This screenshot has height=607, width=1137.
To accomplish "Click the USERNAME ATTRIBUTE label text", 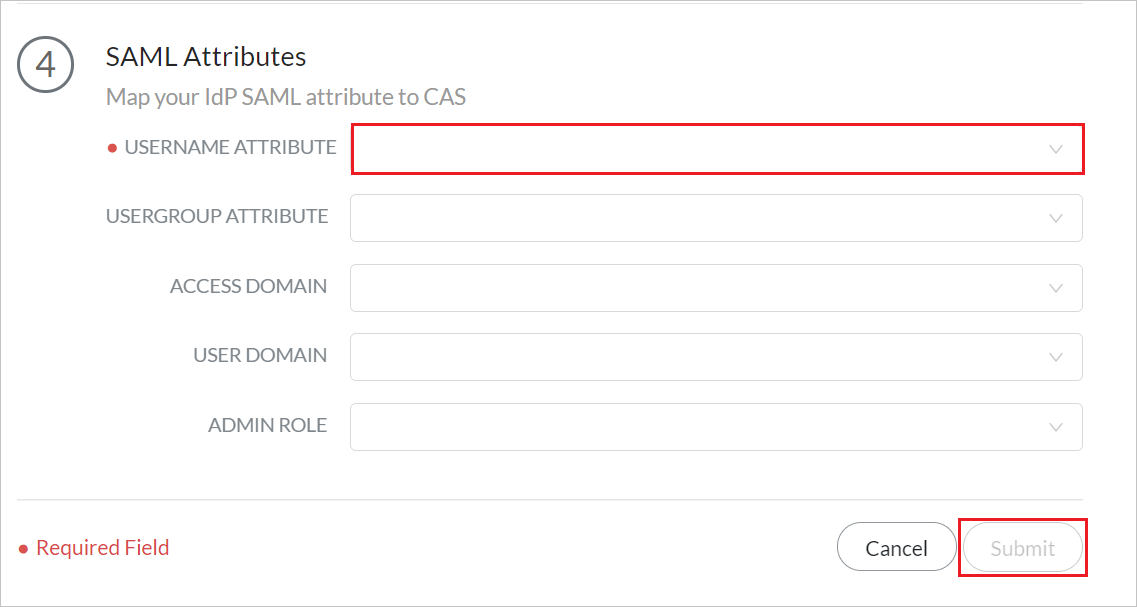I will pyautogui.click(x=230, y=147).
